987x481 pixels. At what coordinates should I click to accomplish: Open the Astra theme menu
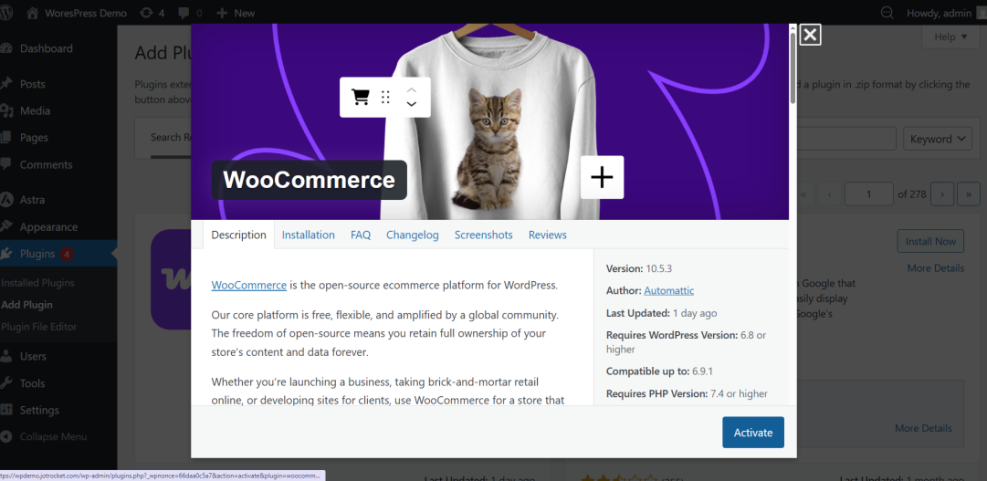[32, 200]
